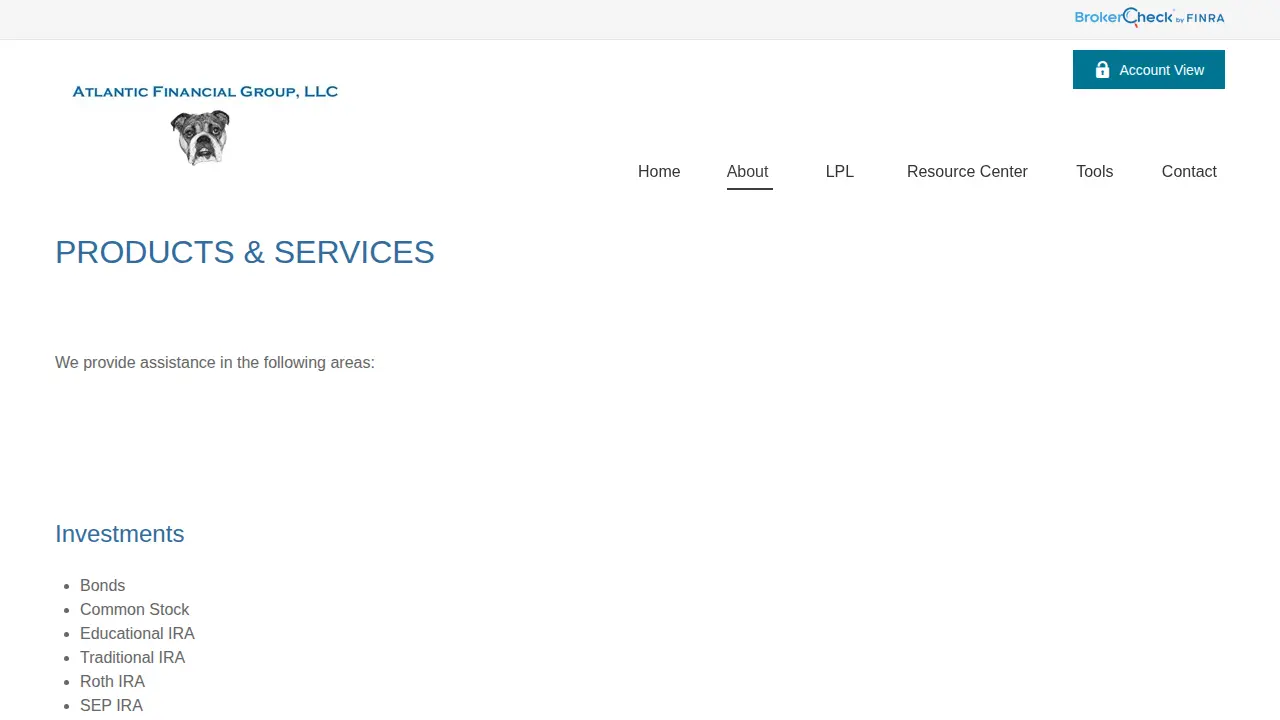Click the bulldog logo image
This screenshot has height=720, width=1280.
pyautogui.click(x=200, y=137)
